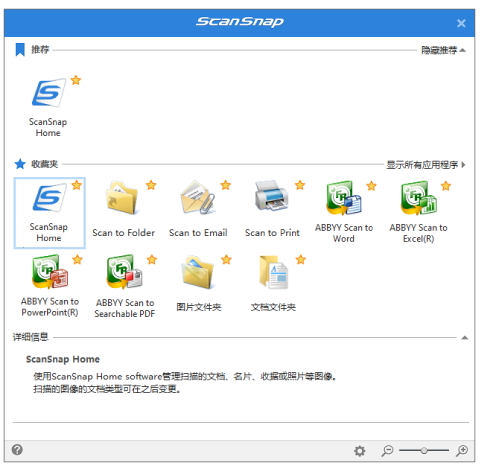Open settings with the gear icon

(x=359, y=451)
